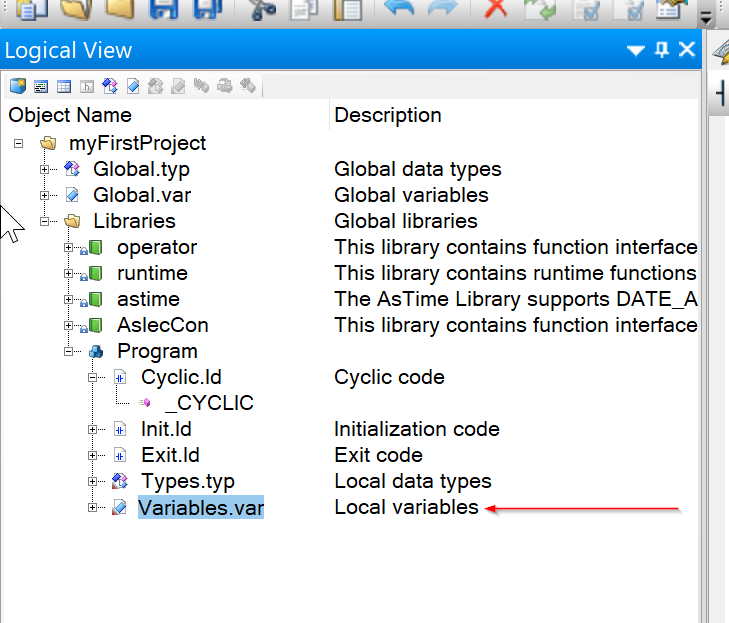The width and height of the screenshot is (729, 623).
Task: Click the Cut scissors toolbar icon
Action: point(262,9)
